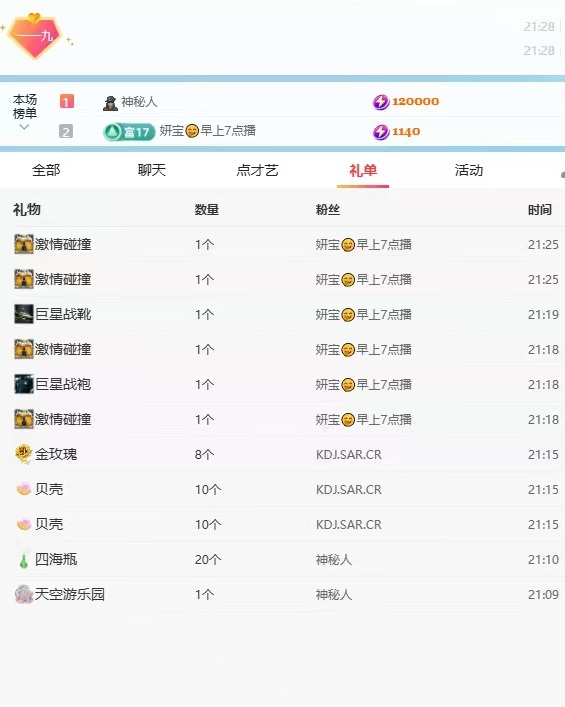
Task: Click the heart-shaped 一九 badge icon
Action: click(x=35, y=36)
